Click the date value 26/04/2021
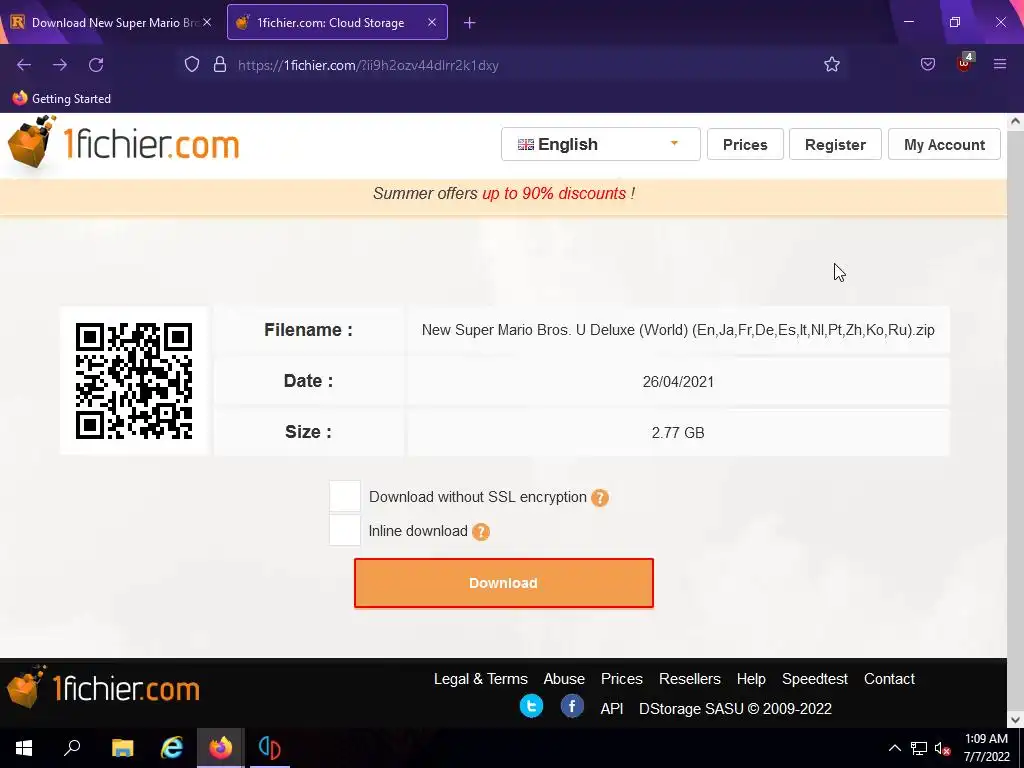1024x768 pixels. point(678,381)
